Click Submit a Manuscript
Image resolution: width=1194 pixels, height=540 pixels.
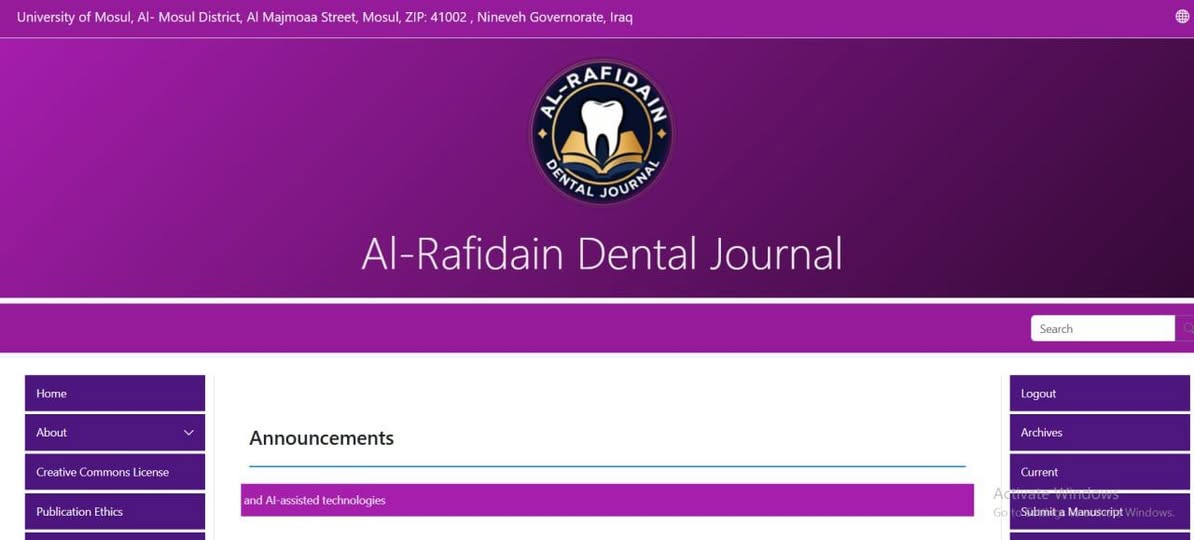tap(1099, 511)
